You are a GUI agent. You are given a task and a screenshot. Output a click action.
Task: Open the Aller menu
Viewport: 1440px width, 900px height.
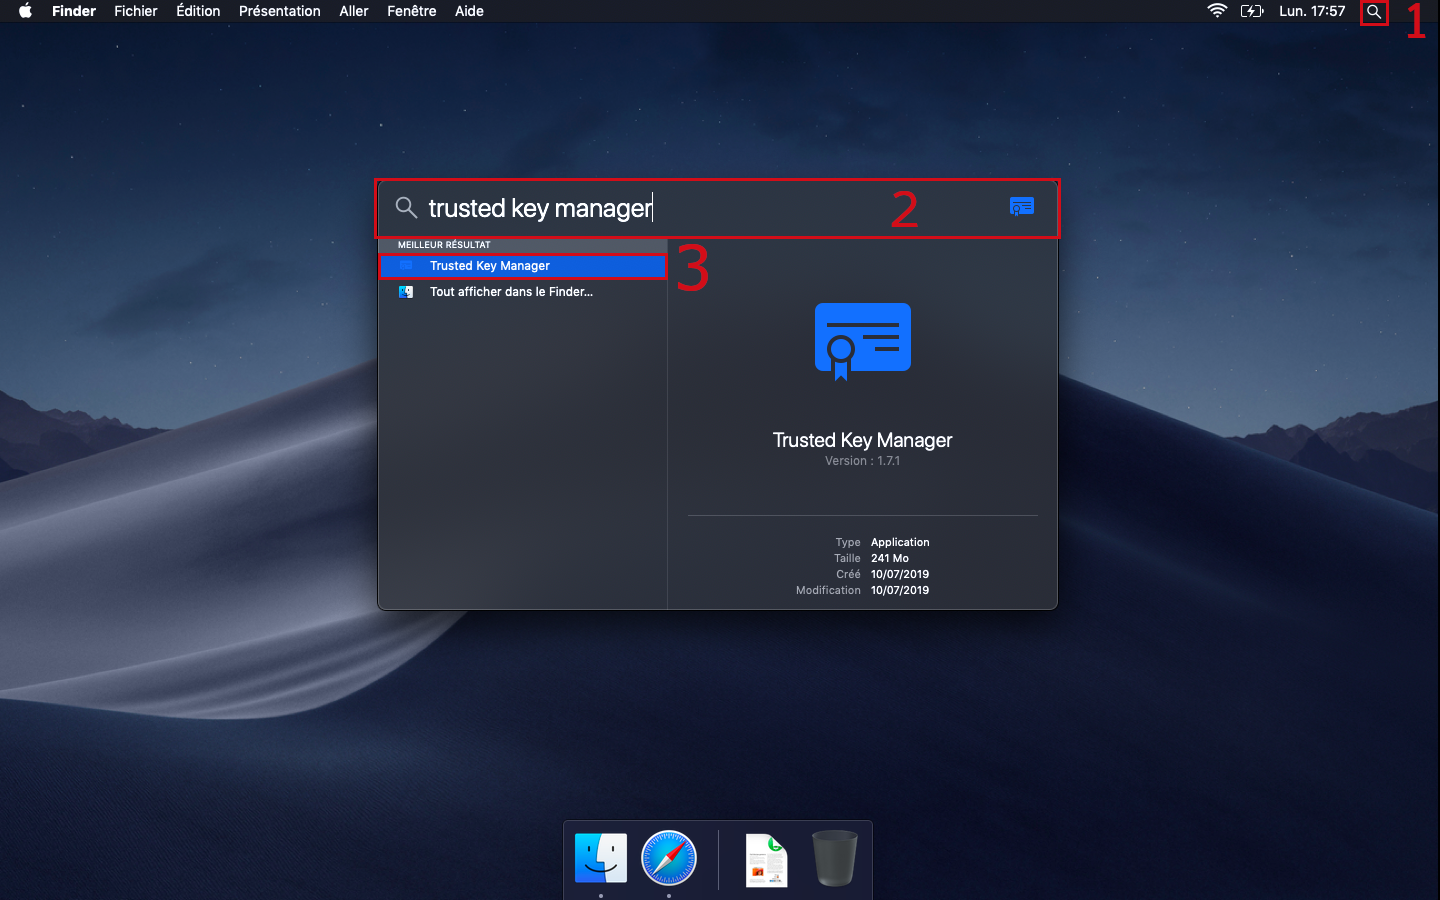point(354,11)
